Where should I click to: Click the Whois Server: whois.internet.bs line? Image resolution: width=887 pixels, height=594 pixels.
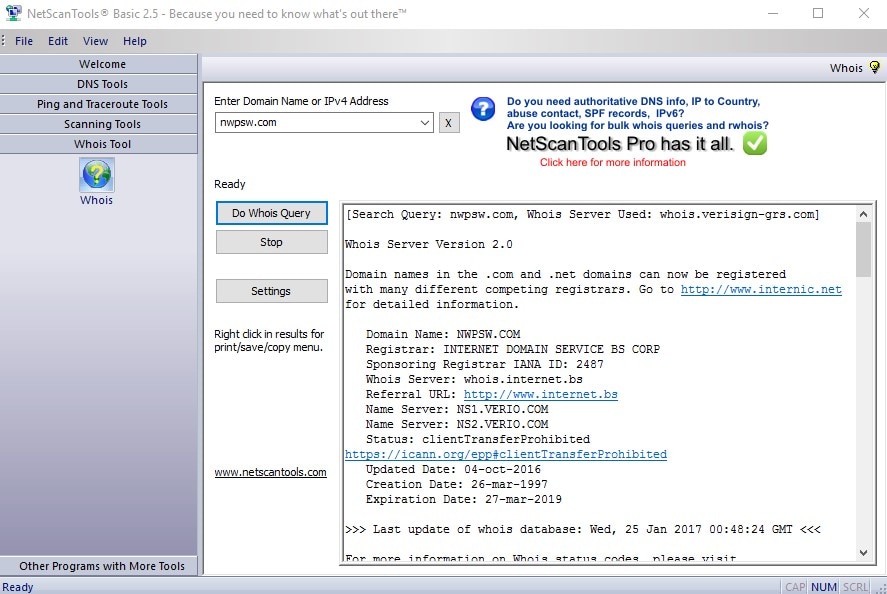474,379
